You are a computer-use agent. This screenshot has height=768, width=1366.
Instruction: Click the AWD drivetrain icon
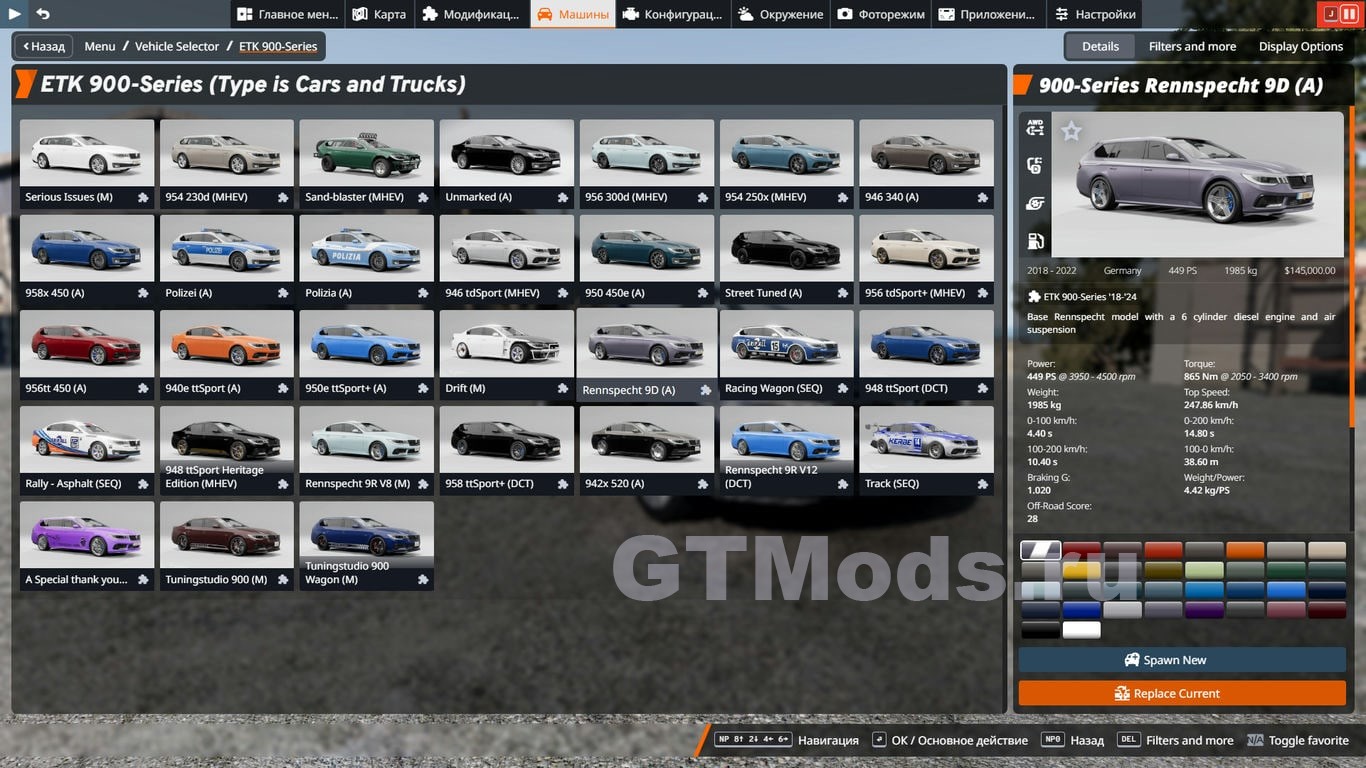click(x=1035, y=128)
